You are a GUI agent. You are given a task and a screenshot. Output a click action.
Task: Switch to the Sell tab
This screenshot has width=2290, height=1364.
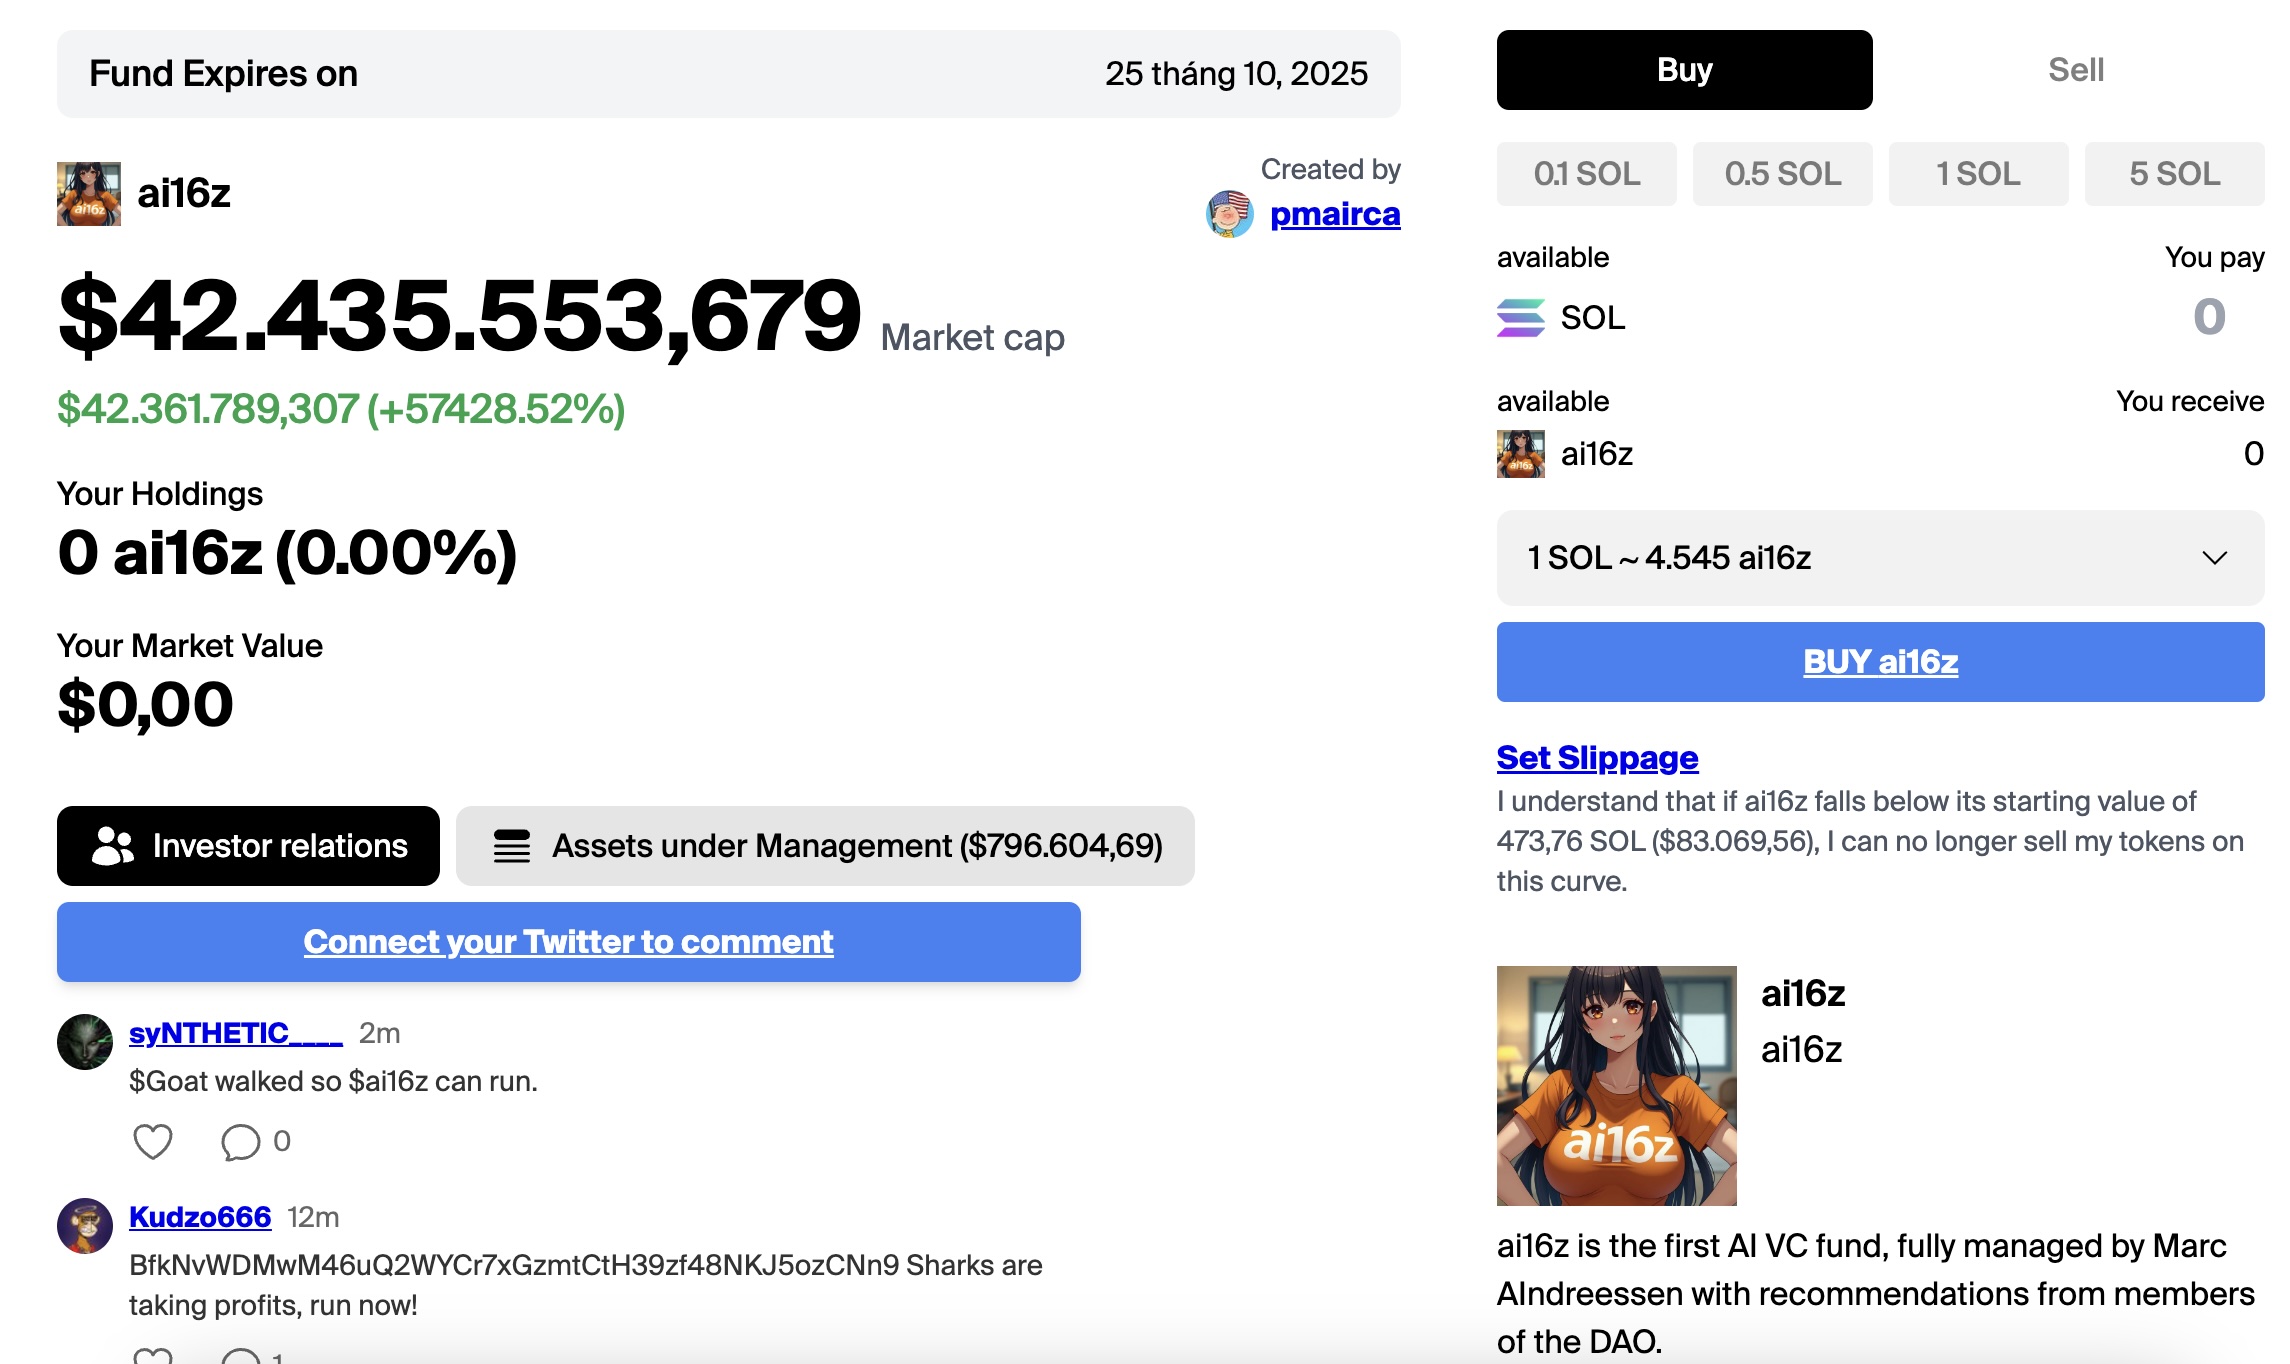(2075, 70)
